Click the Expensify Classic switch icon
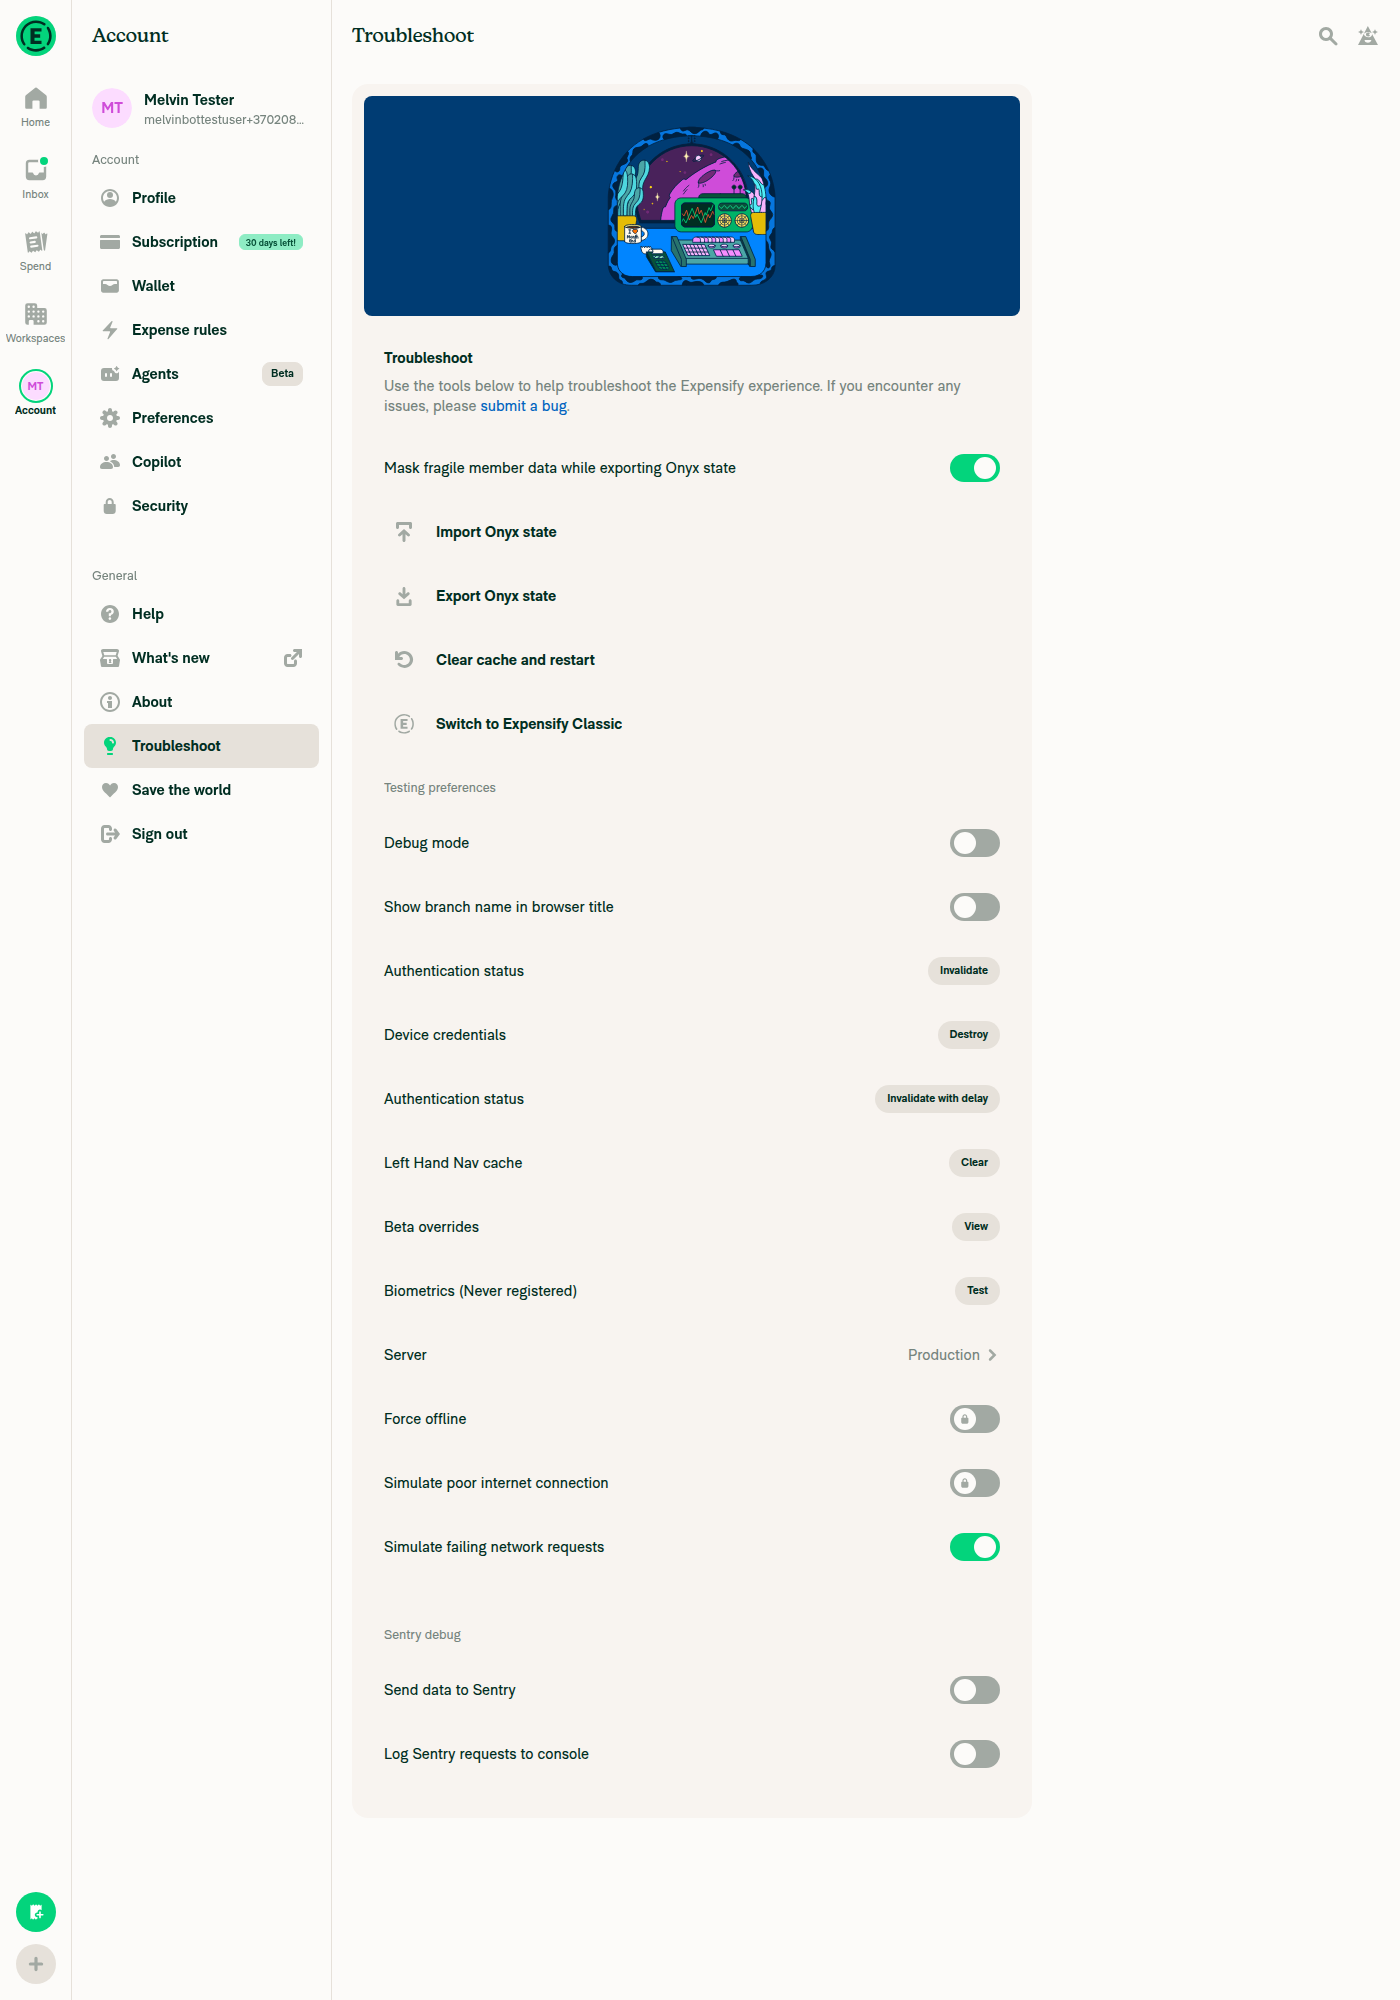1400x2000 pixels. pyautogui.click(x=404, y=724)
